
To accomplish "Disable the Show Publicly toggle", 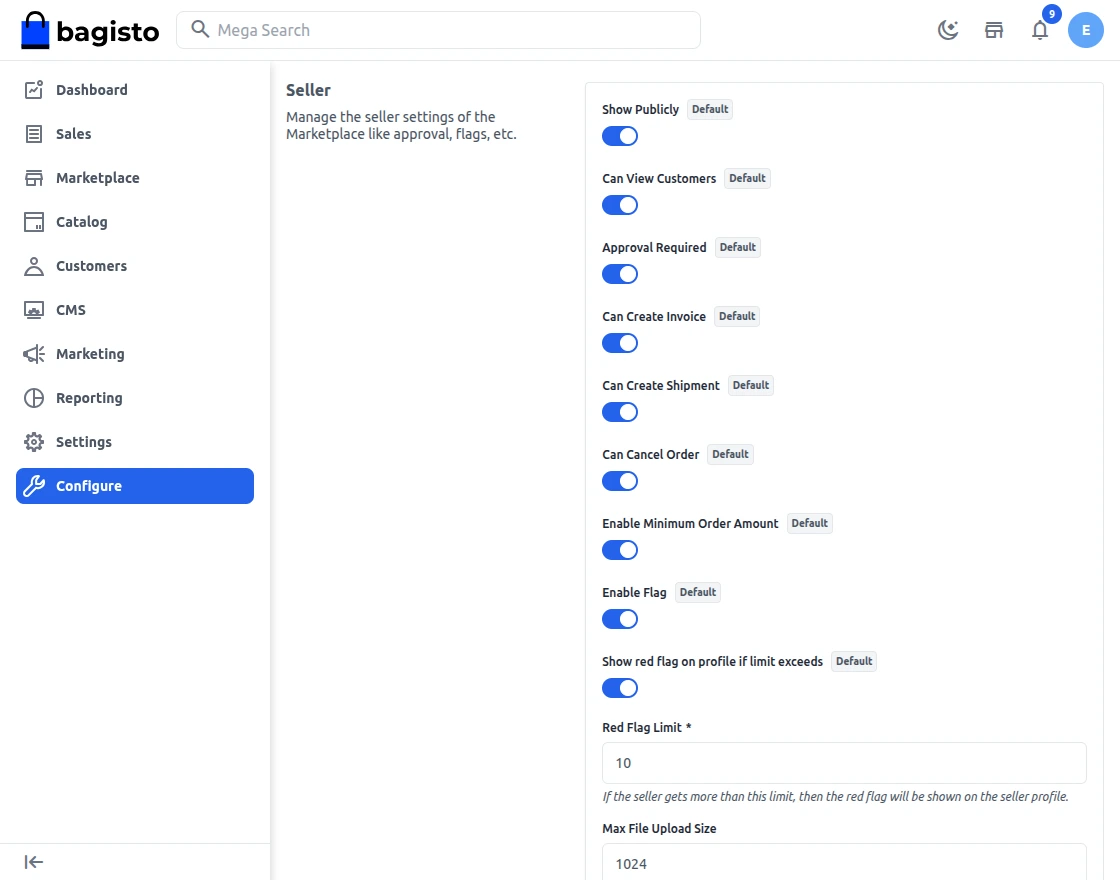I will (x=620, y=136).
